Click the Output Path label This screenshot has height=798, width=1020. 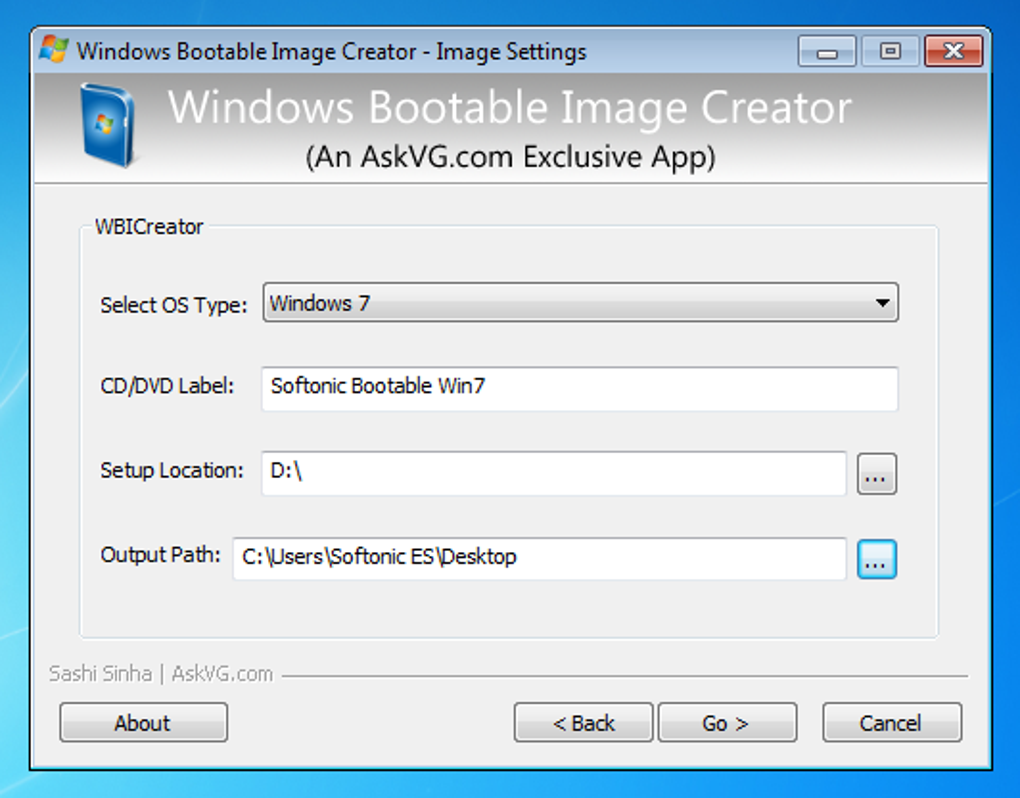coord(160,555)
